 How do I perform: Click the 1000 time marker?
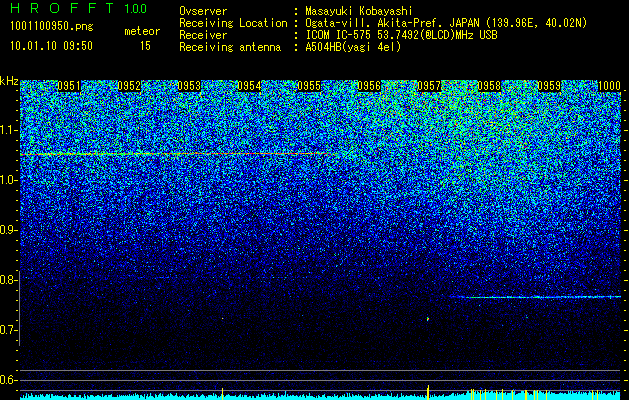[609, 86]
